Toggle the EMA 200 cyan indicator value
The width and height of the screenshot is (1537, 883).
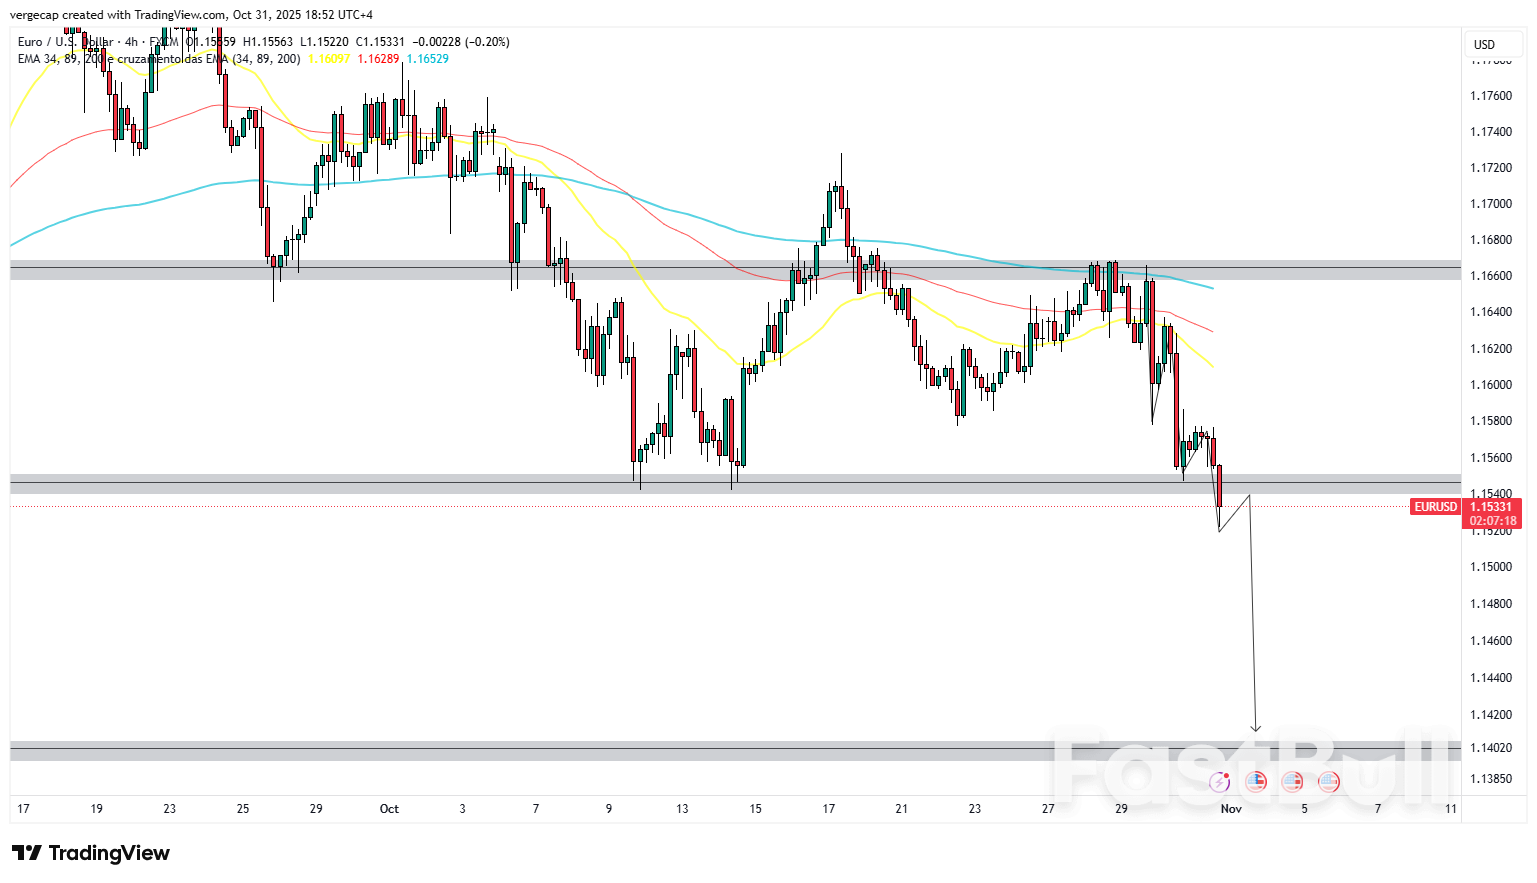(x=427, y=58)
